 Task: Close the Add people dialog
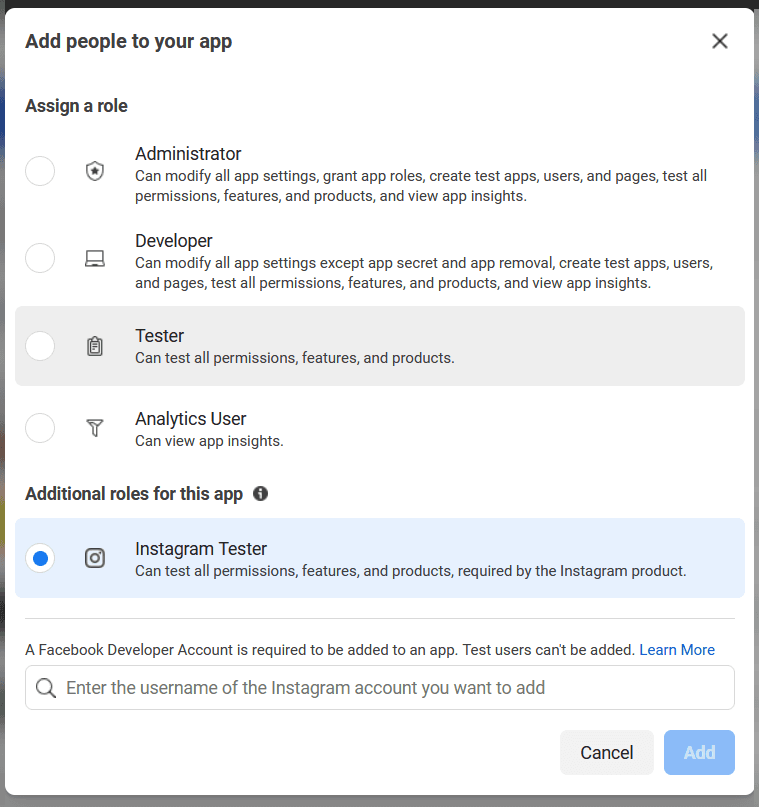[x=720, y=41]
